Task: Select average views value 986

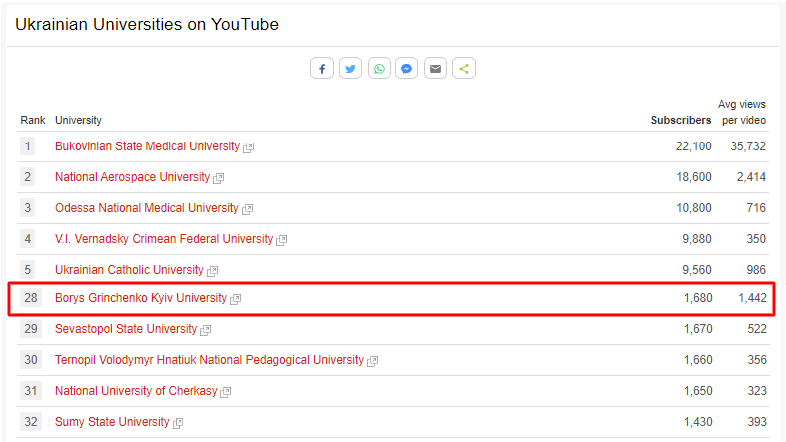Action: (756, 270)
